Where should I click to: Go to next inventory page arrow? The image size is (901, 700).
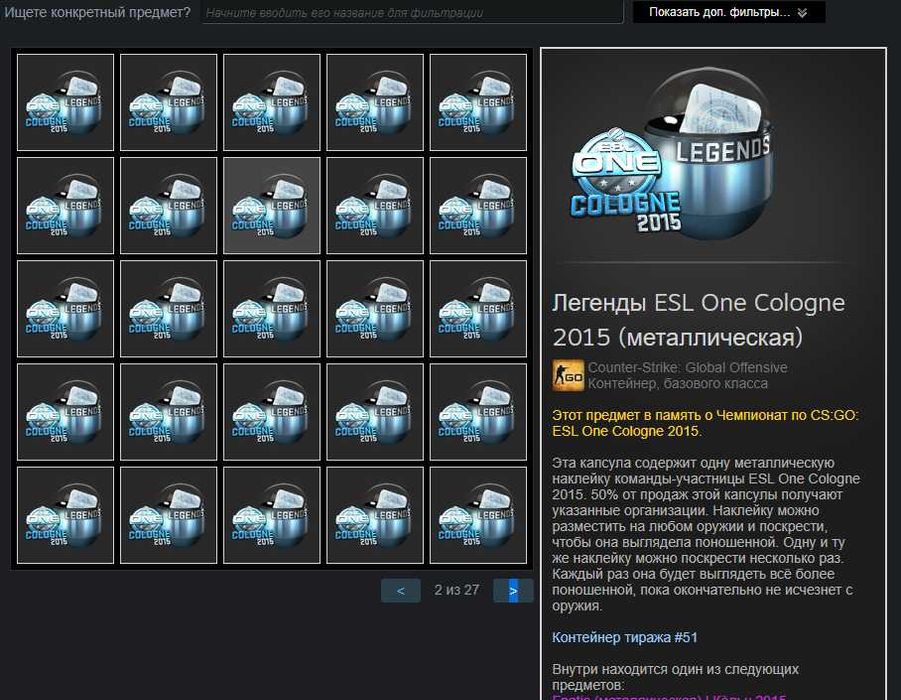click(513, 591)
